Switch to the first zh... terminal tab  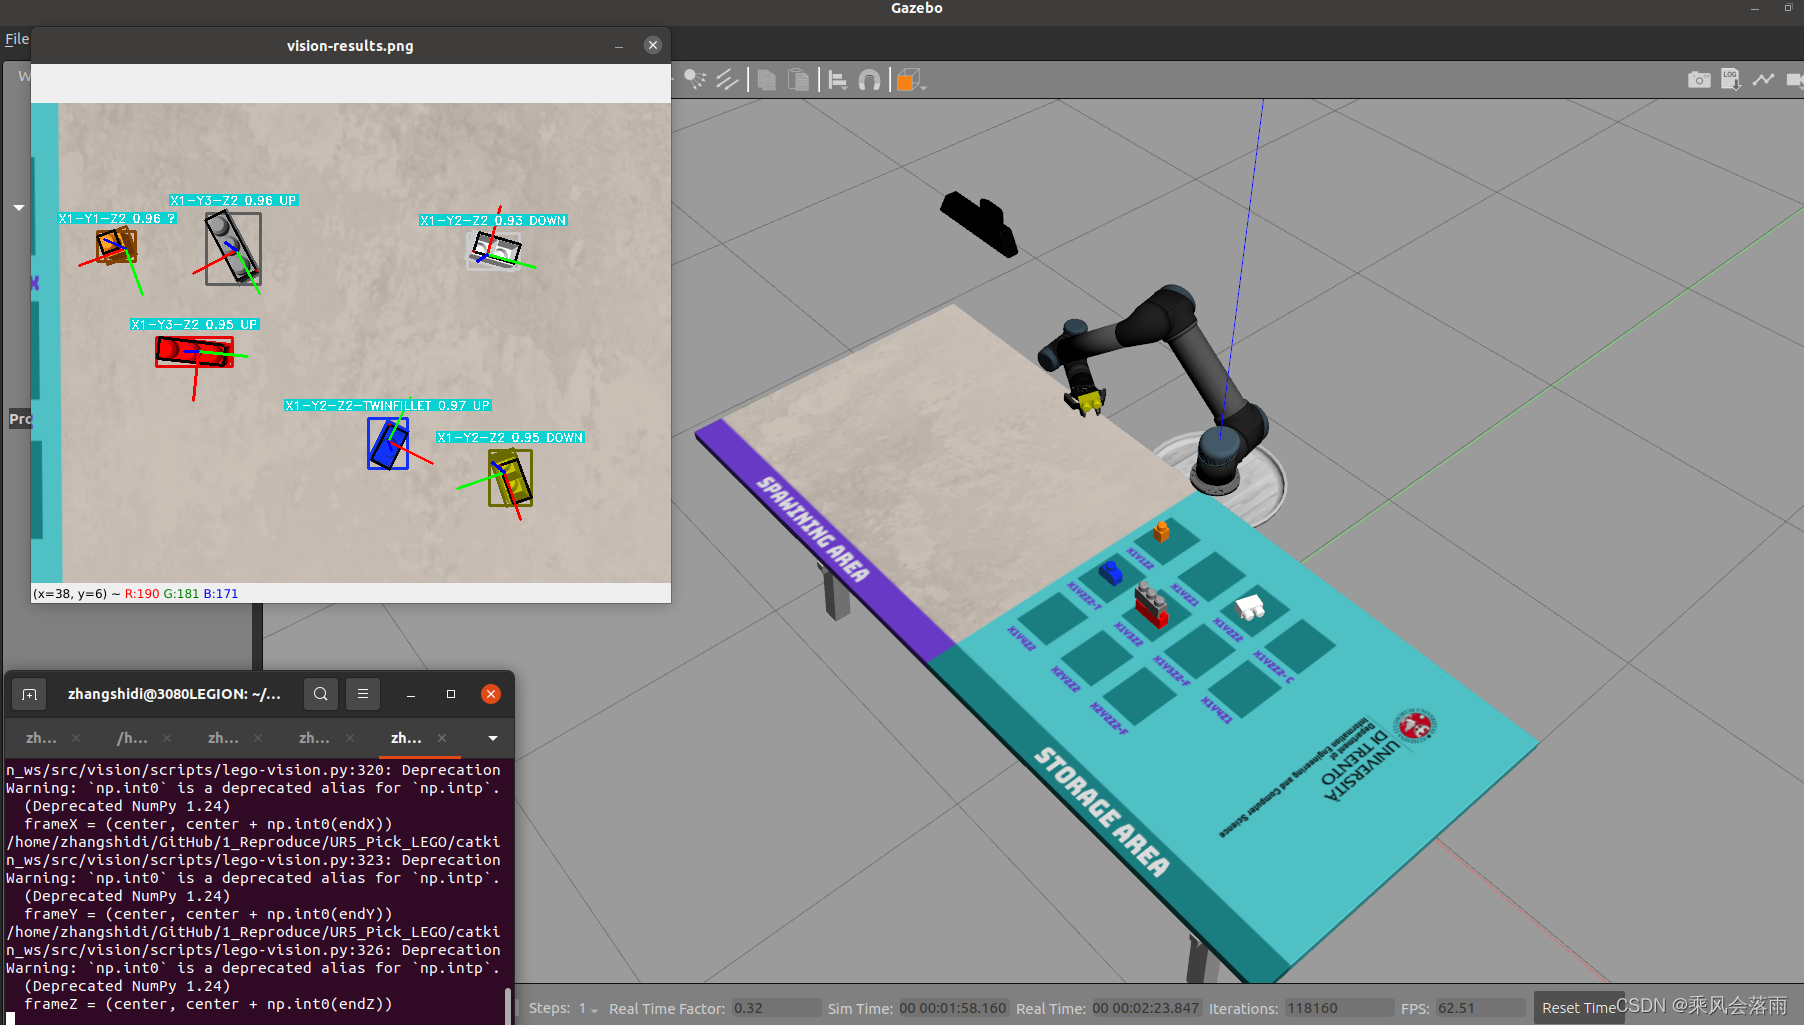[41, 738]
